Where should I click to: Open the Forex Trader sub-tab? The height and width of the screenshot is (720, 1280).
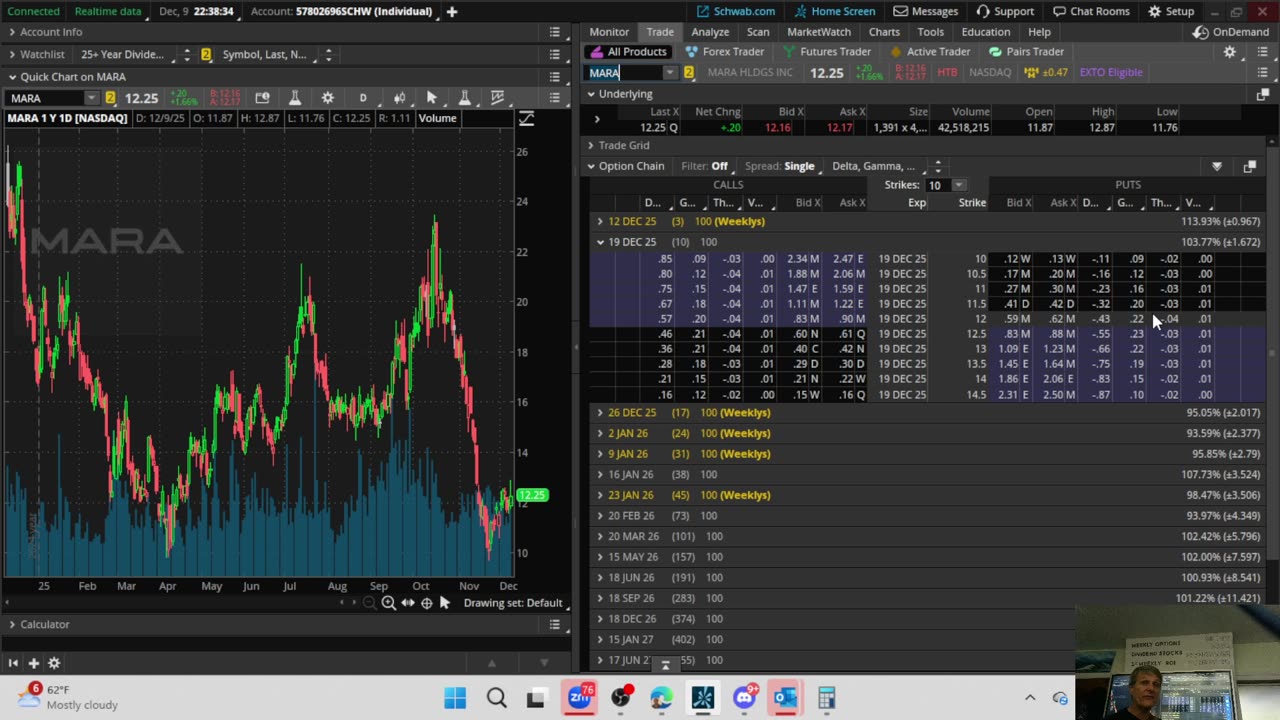pyautogui.click(x=725, y=52)
